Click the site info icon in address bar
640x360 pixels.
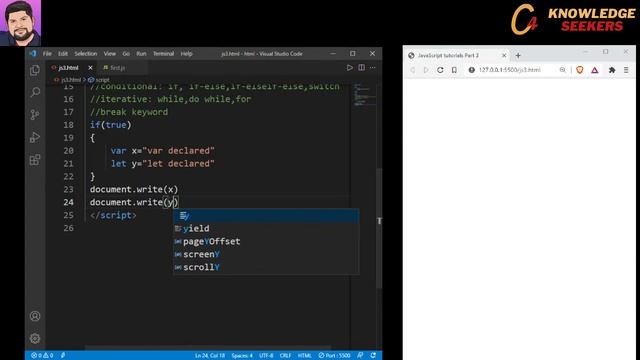pos(471,70)
